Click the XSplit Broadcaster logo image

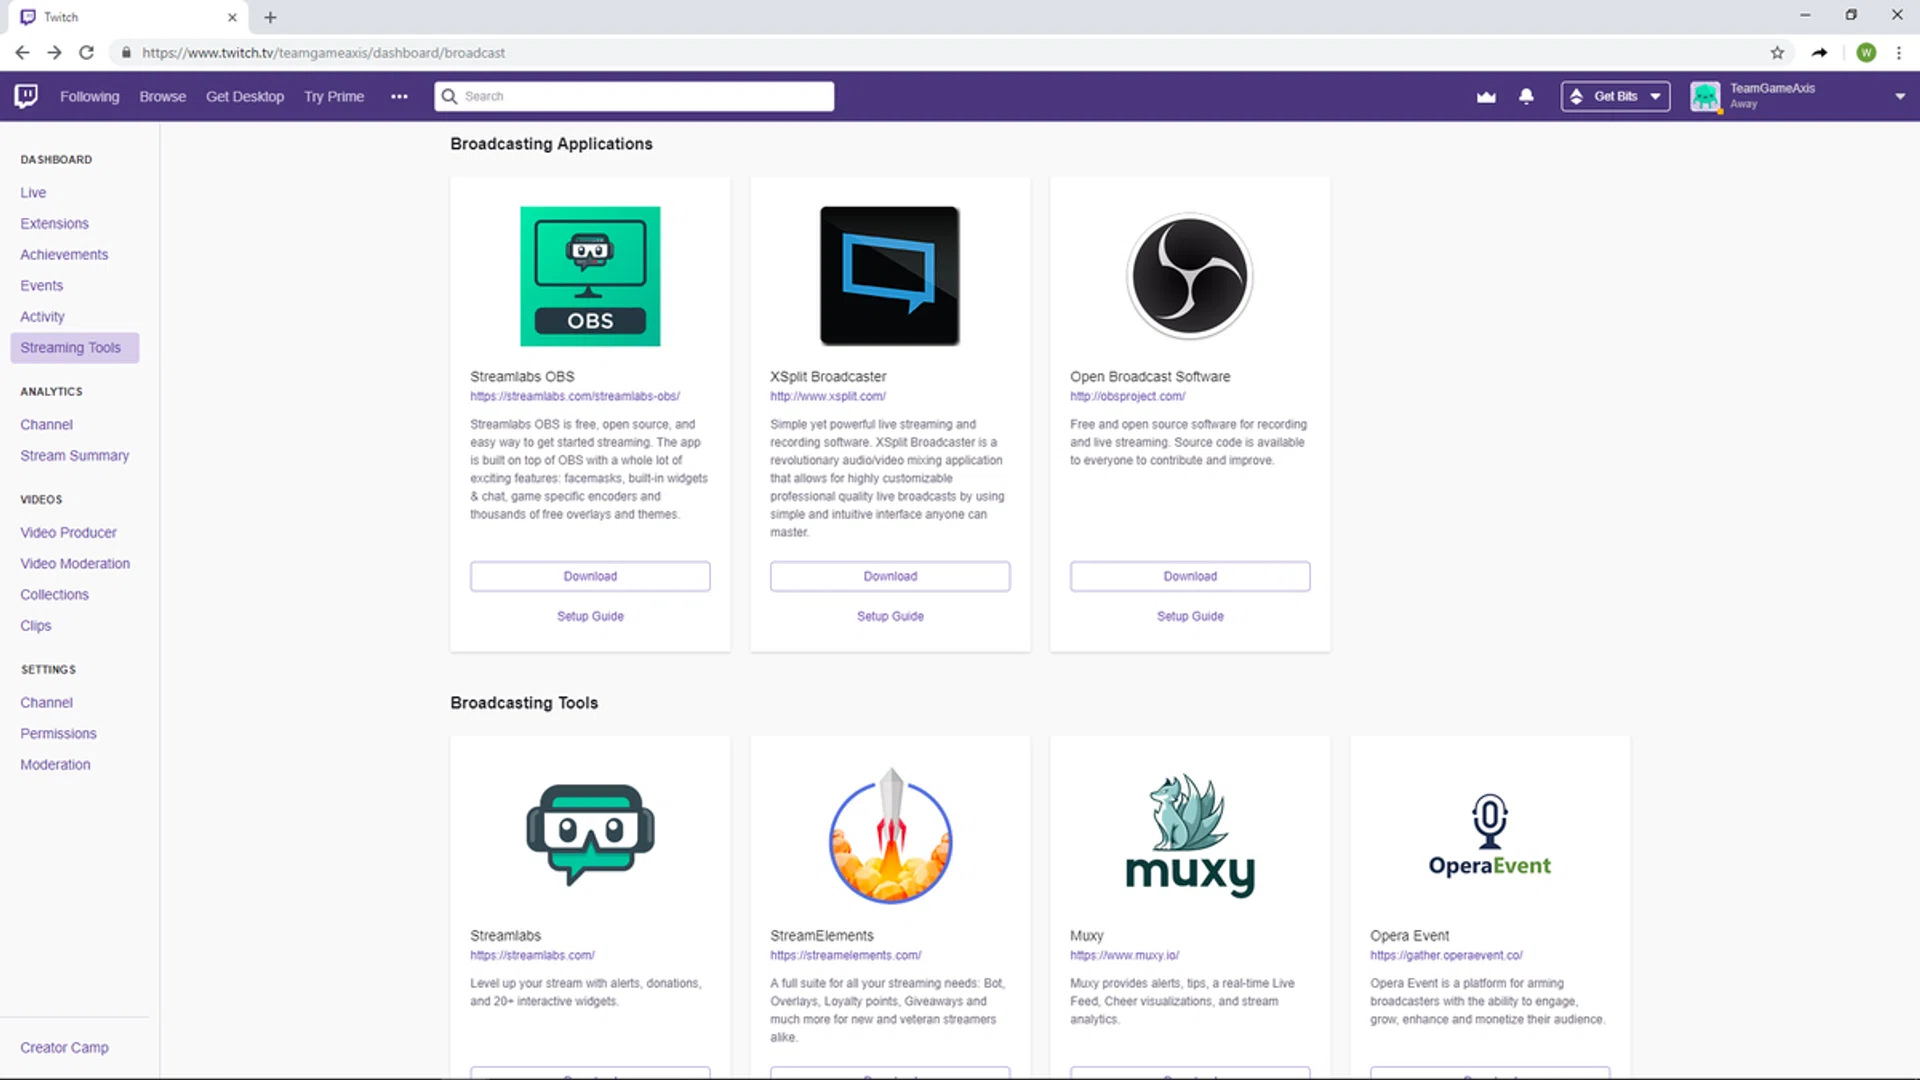pyautogui.click(x=889, y=276)
